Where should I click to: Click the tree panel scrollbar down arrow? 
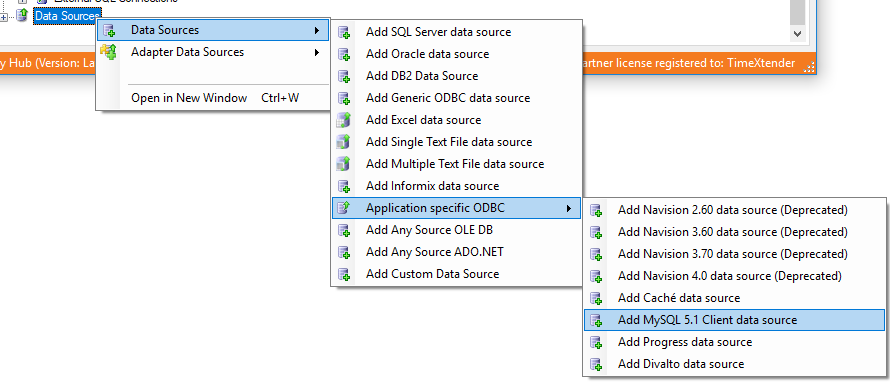point(797,34)
